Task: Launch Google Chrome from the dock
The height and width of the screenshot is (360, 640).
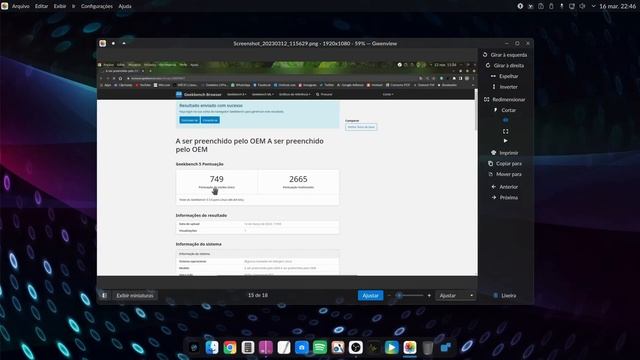Action: pyautogui.click(x=230, y=347)
